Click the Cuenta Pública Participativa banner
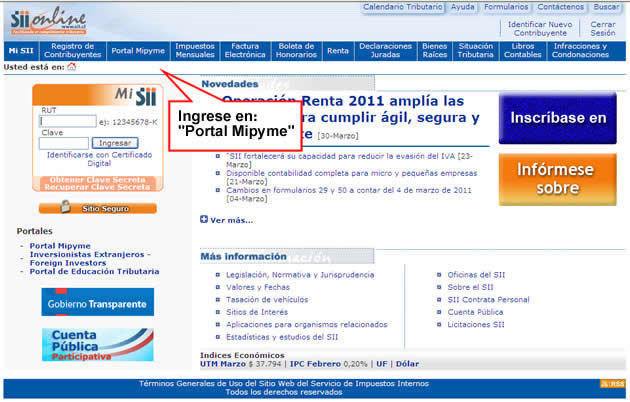This screenshot has height=402, width=630. (x=98, y=345)
